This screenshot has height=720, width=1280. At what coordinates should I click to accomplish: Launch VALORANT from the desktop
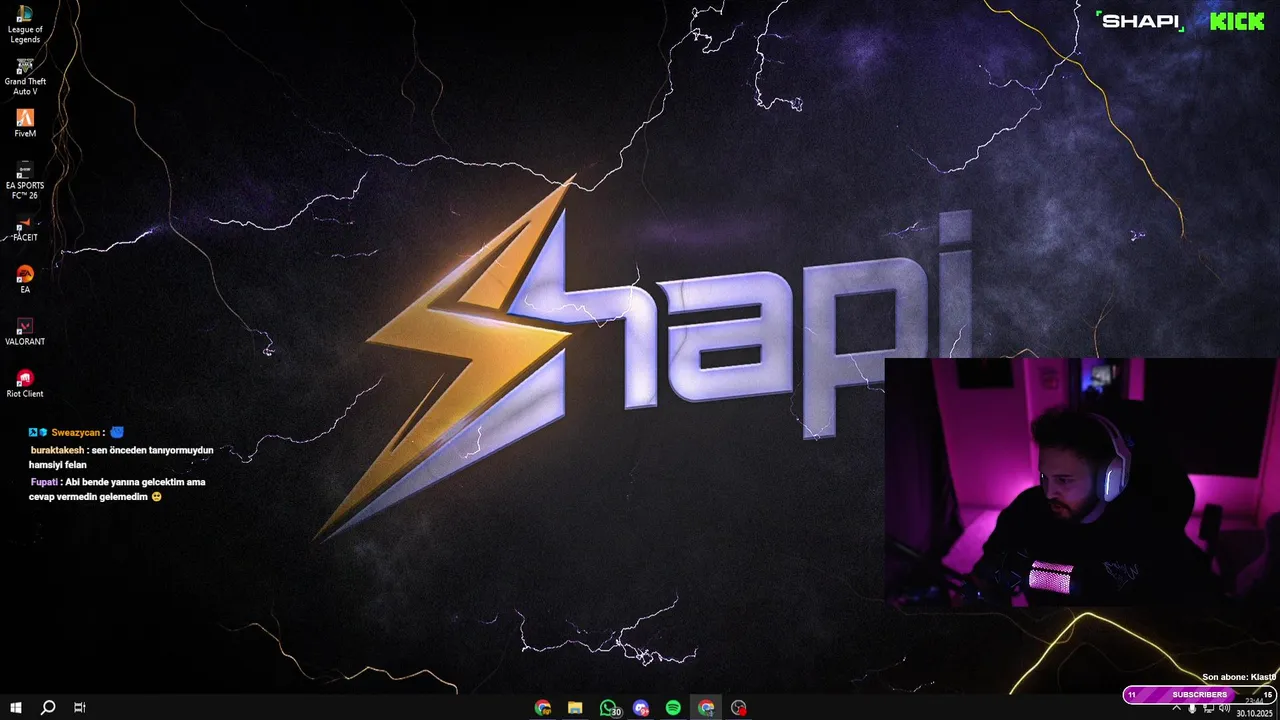[25, 332]
